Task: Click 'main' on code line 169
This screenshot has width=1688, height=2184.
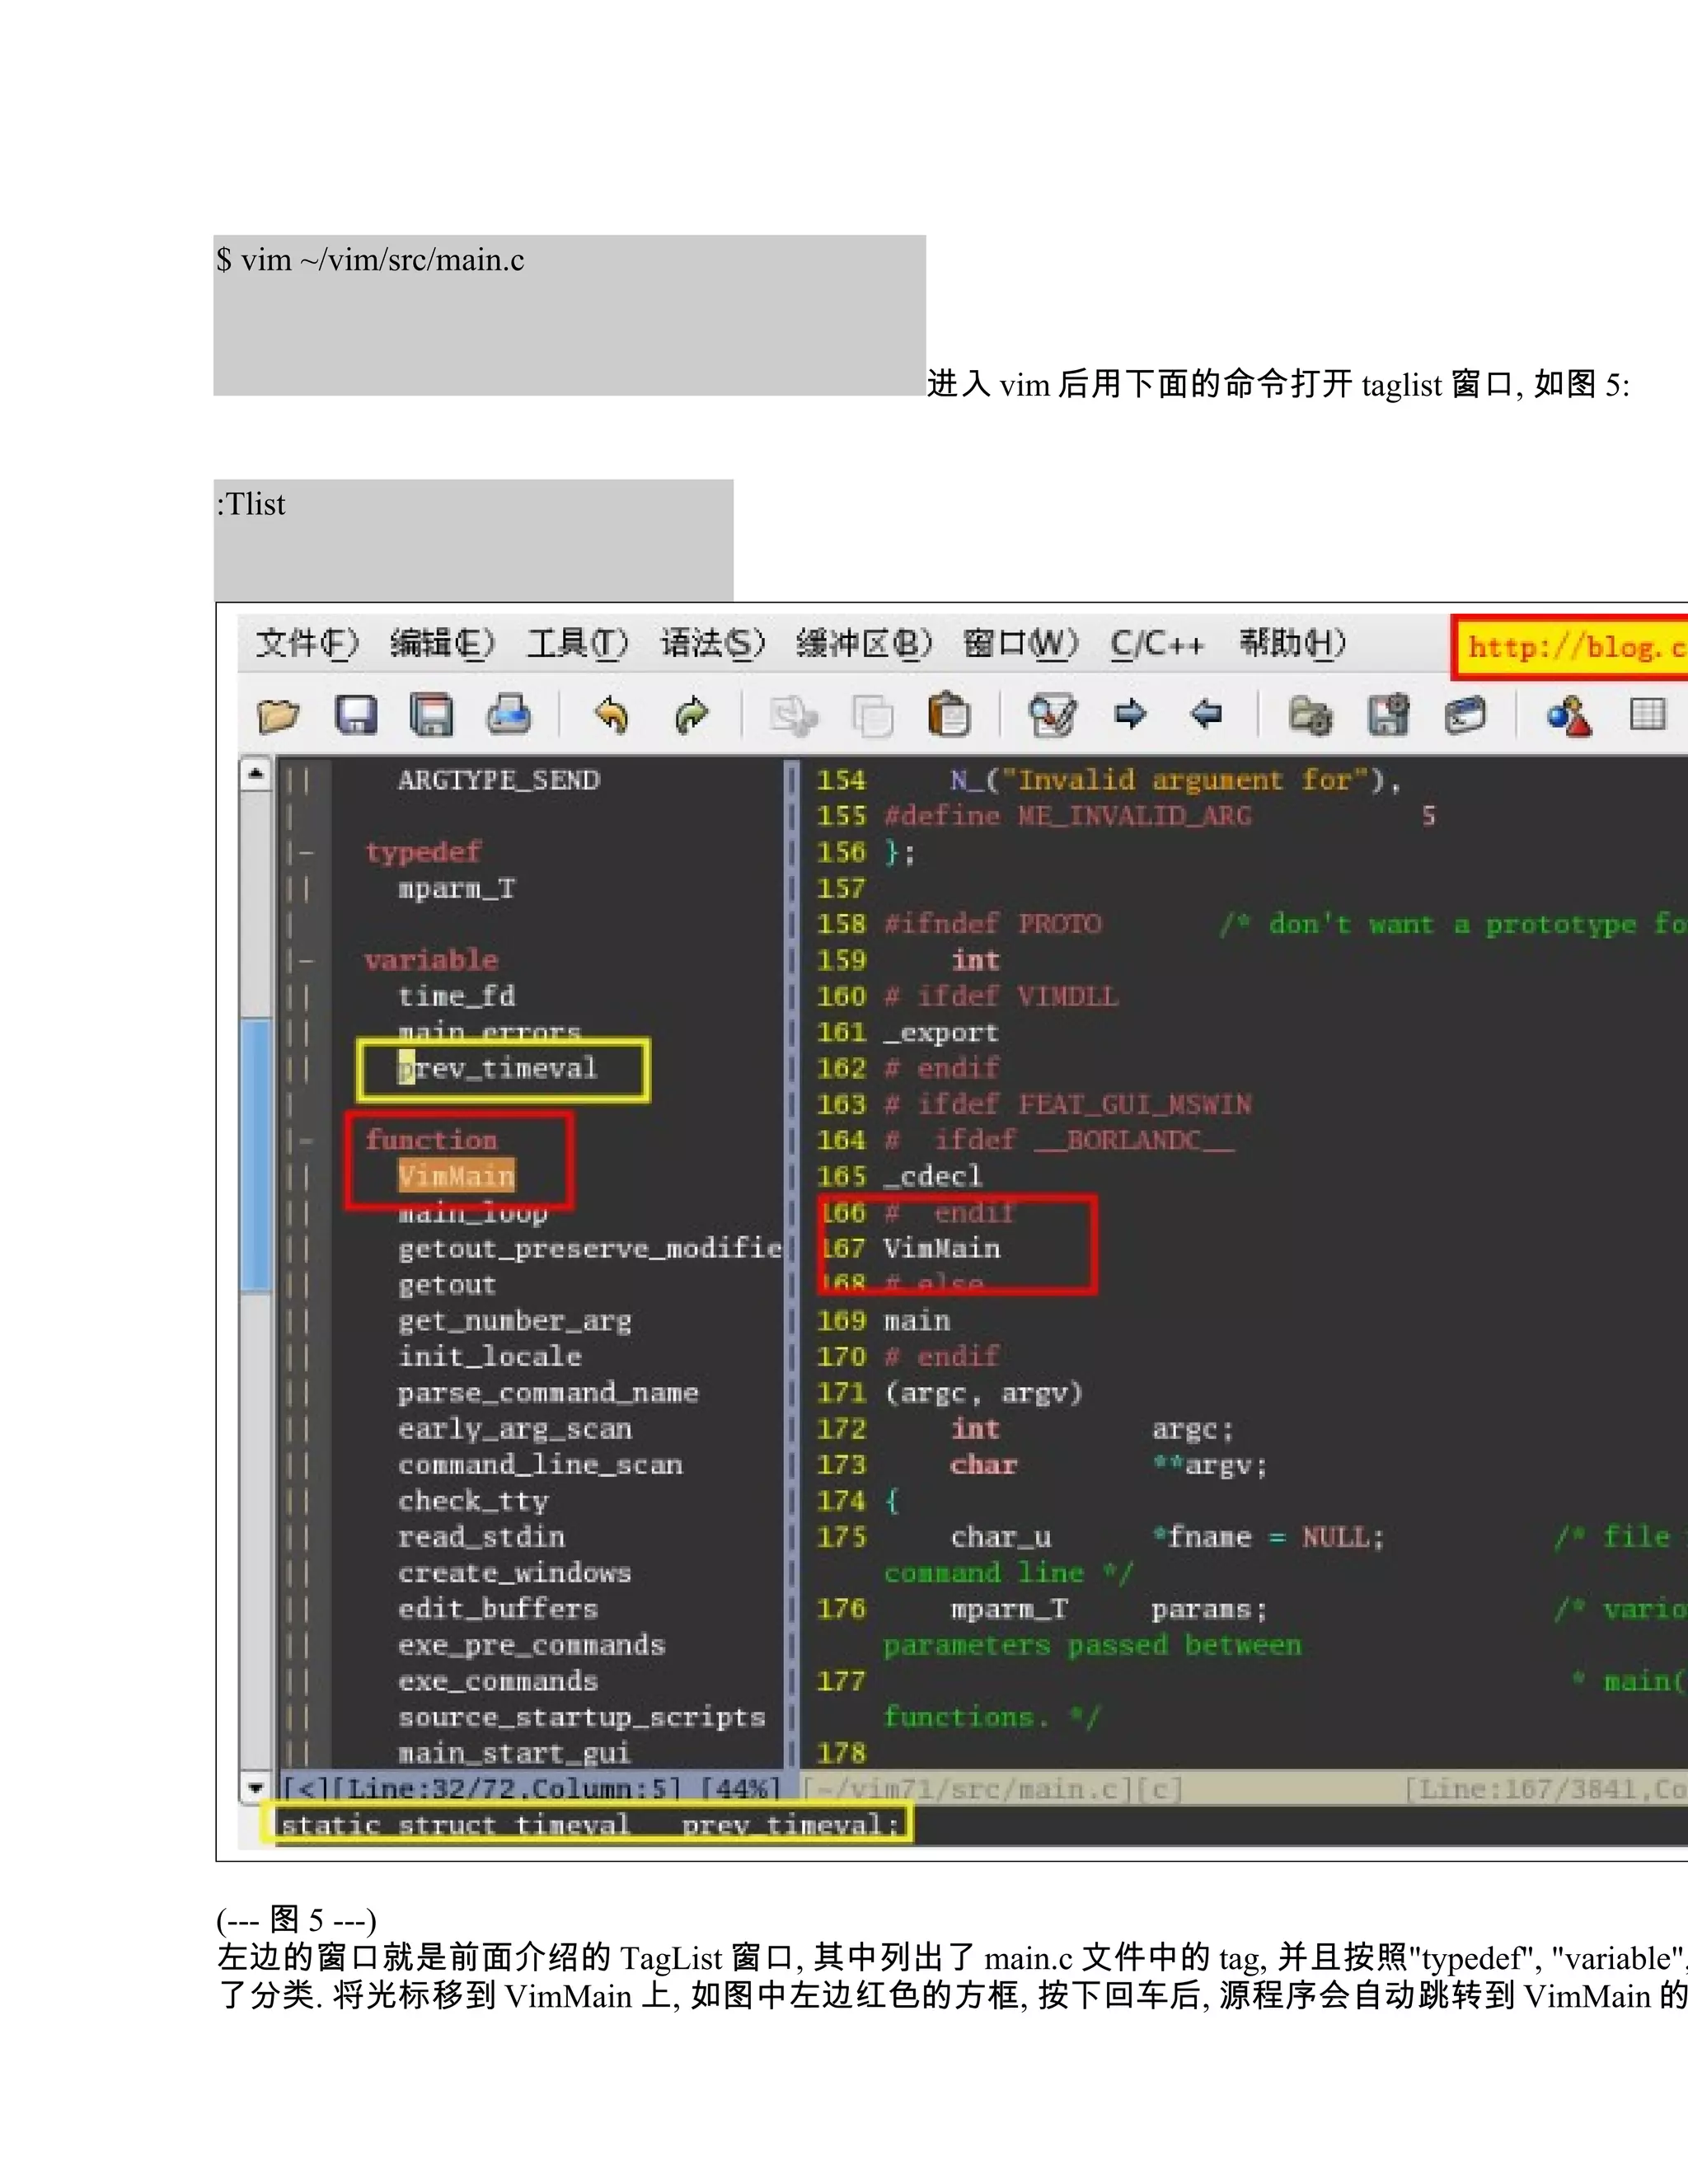Action: tap(917, 1321)
